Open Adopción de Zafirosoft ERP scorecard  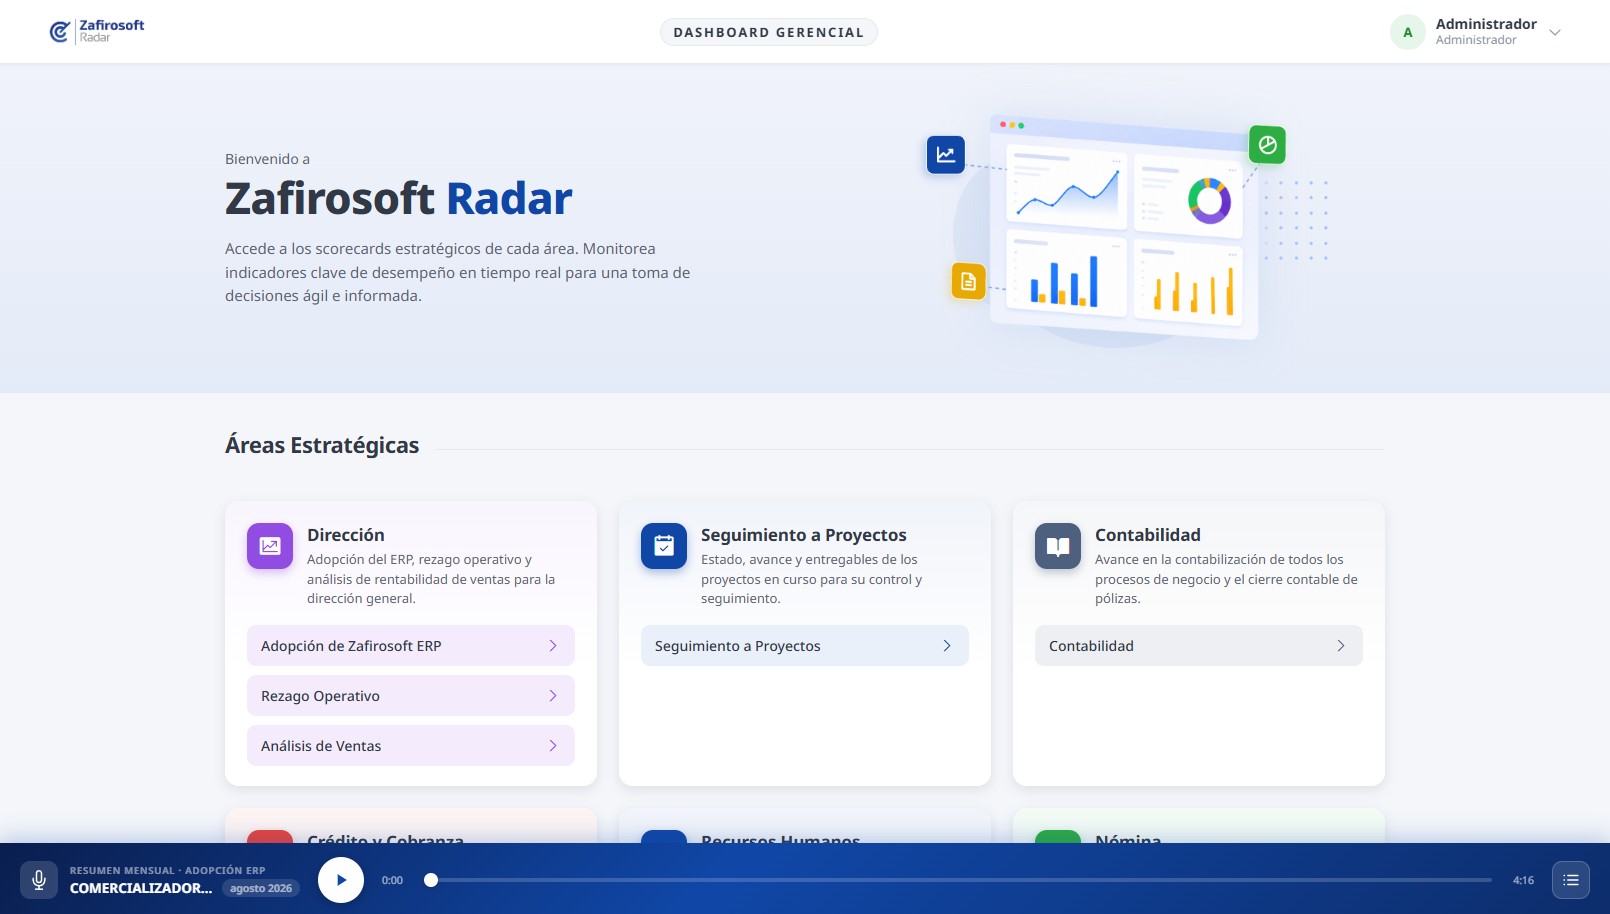coord(411,646)
